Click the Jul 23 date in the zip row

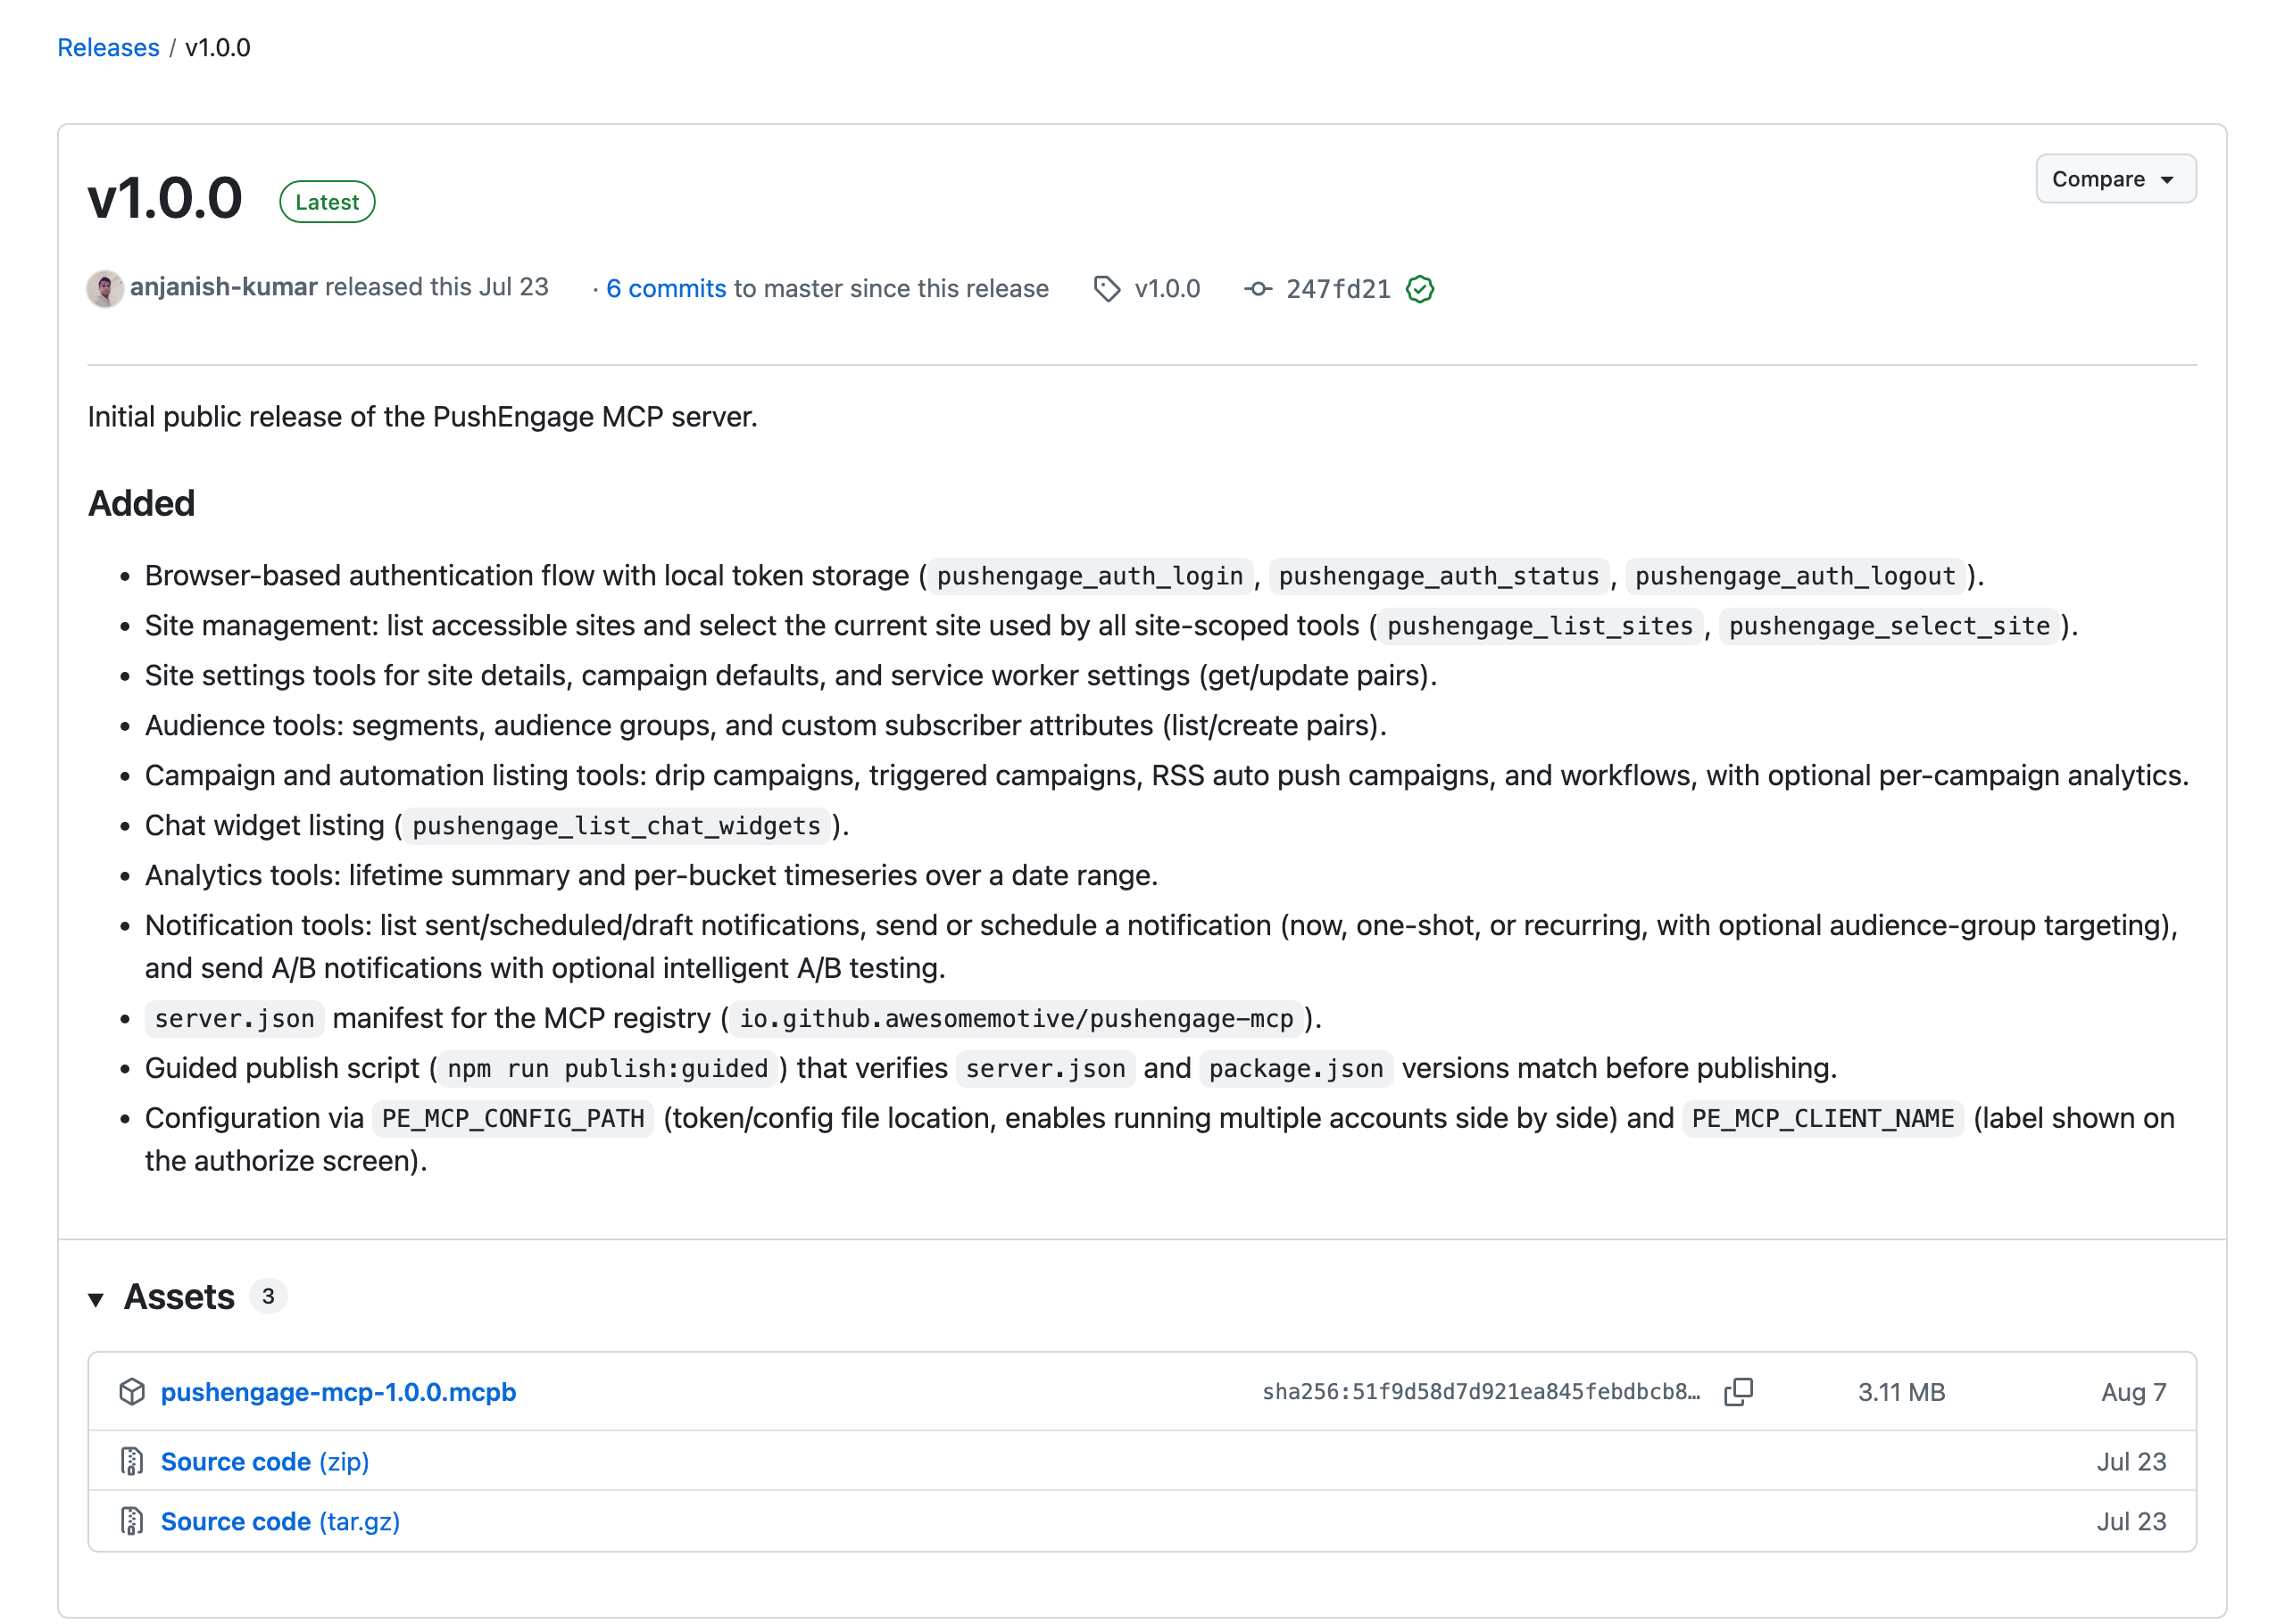point(2131,1461)
